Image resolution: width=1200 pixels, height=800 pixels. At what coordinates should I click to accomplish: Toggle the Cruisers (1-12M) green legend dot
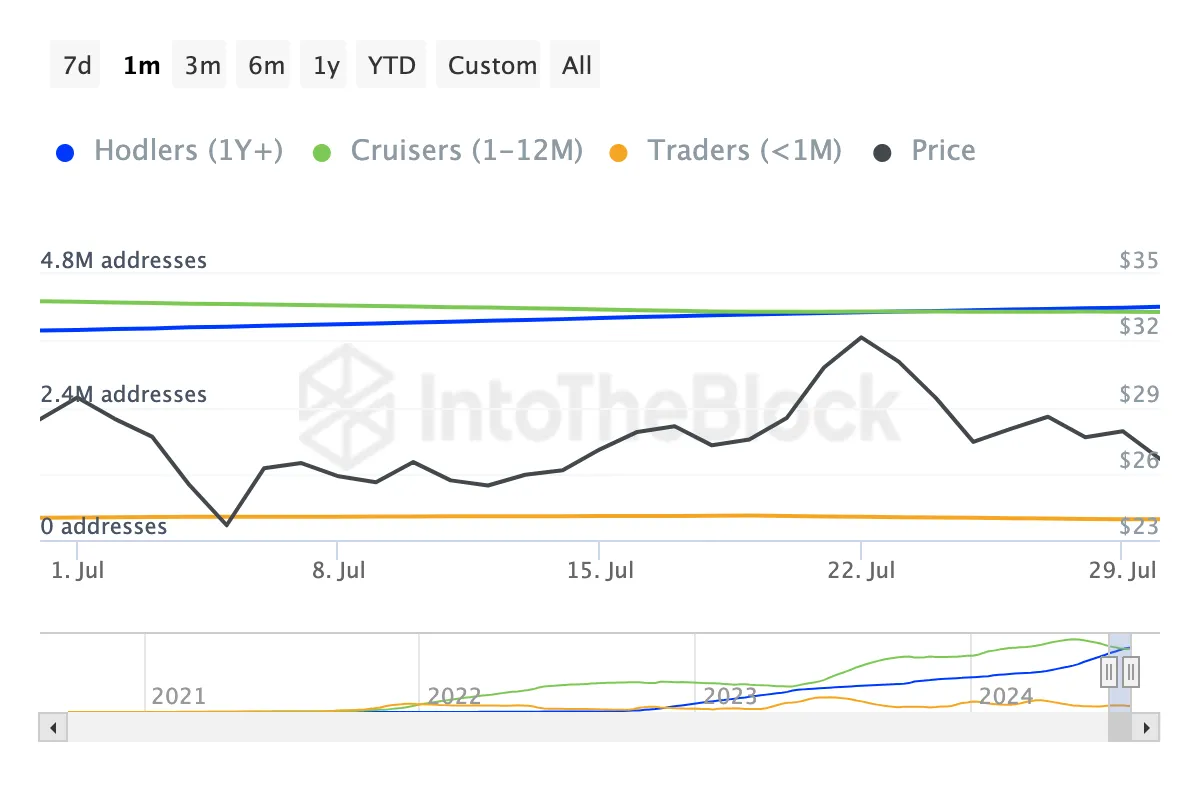(x=322, y=153)
